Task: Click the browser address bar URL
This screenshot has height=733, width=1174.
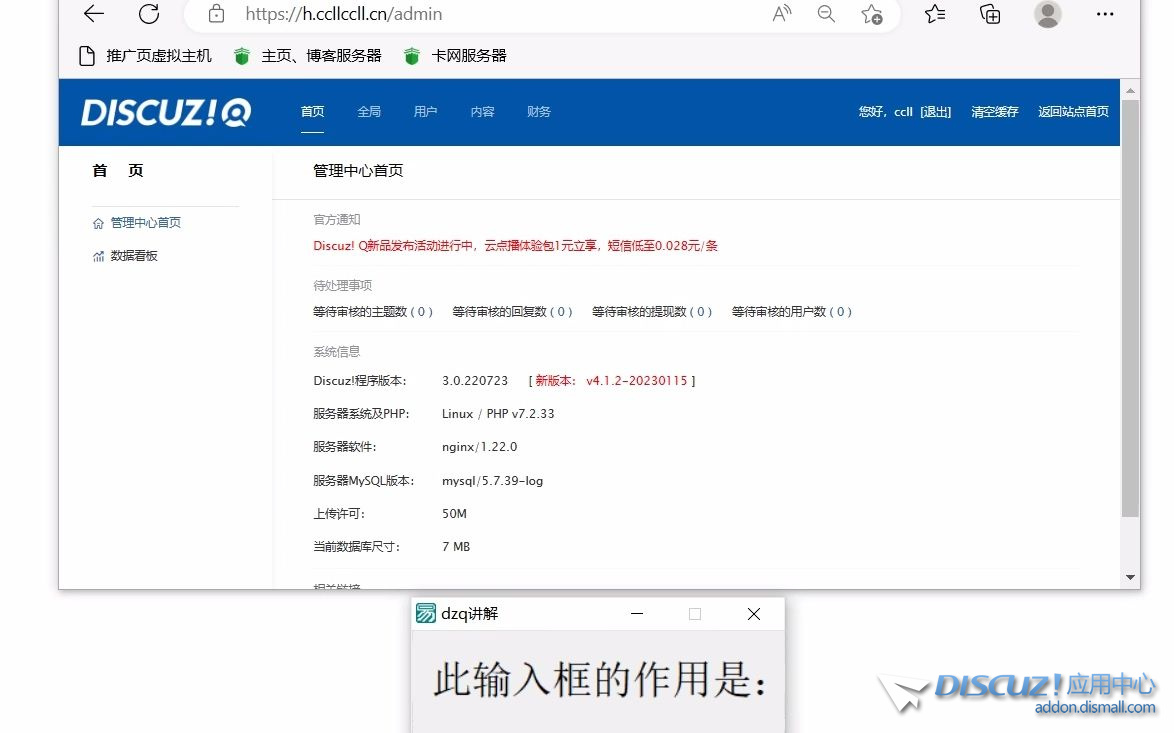Action: [344, 14]
